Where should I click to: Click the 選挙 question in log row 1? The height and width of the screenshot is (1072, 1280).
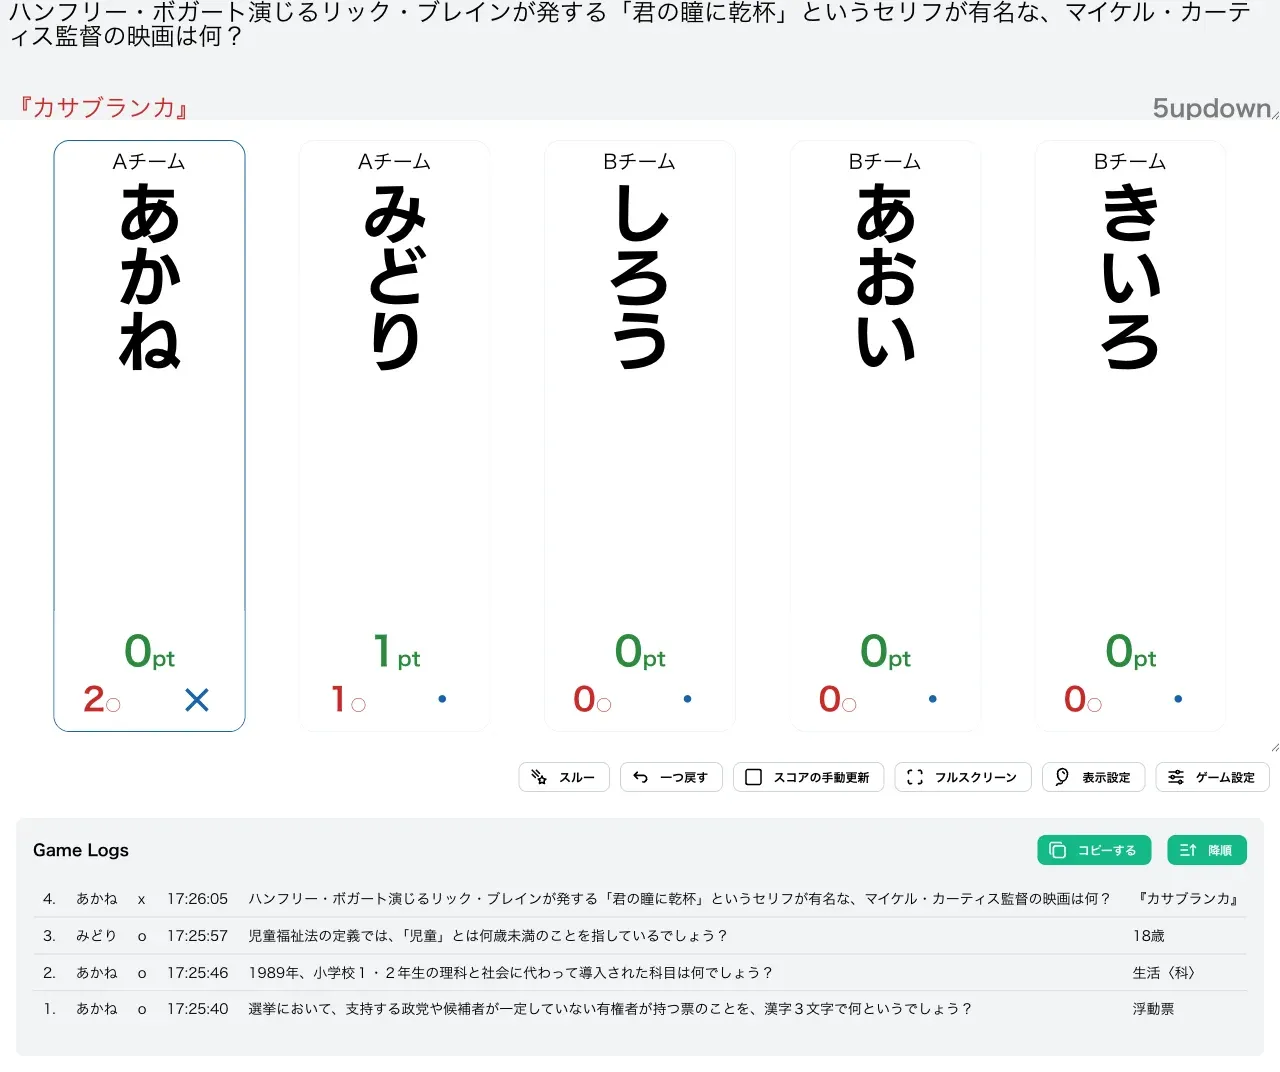click(x=610, y=1009)
